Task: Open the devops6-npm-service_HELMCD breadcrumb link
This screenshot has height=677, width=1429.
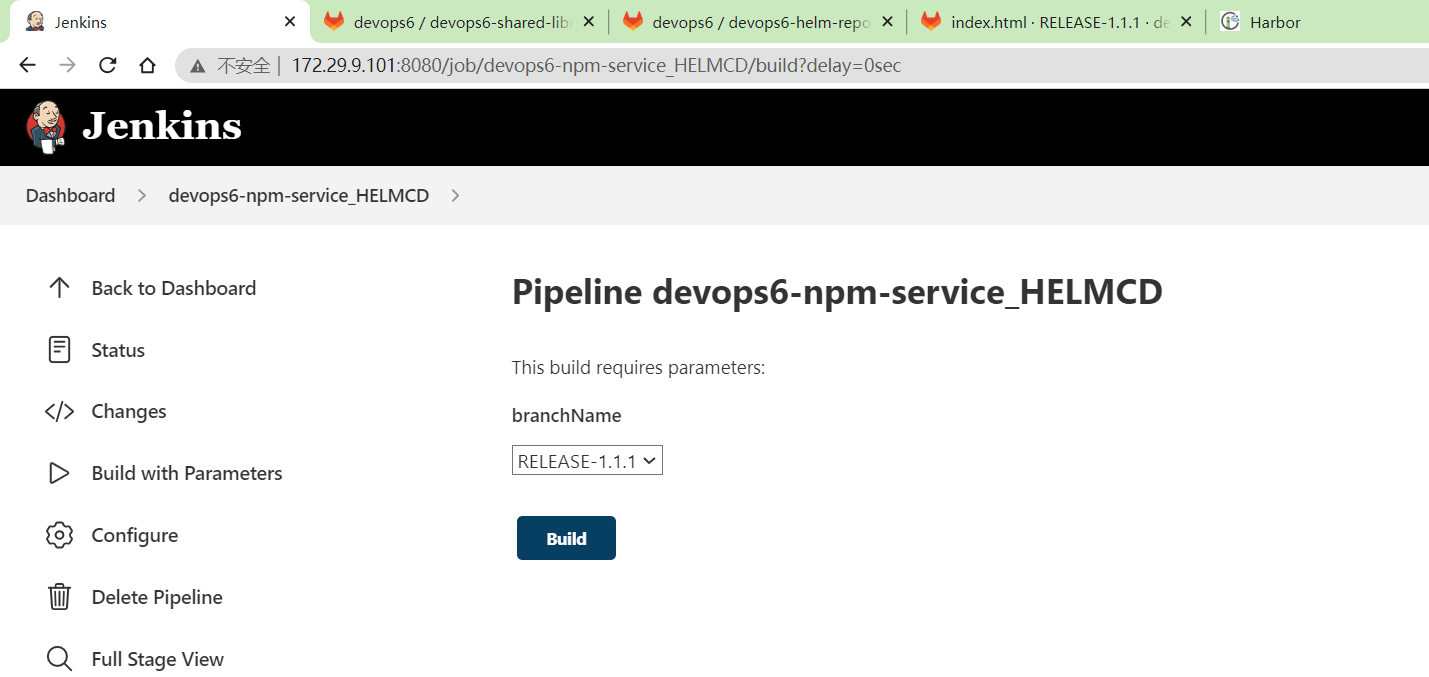Action: coord(298,196)
